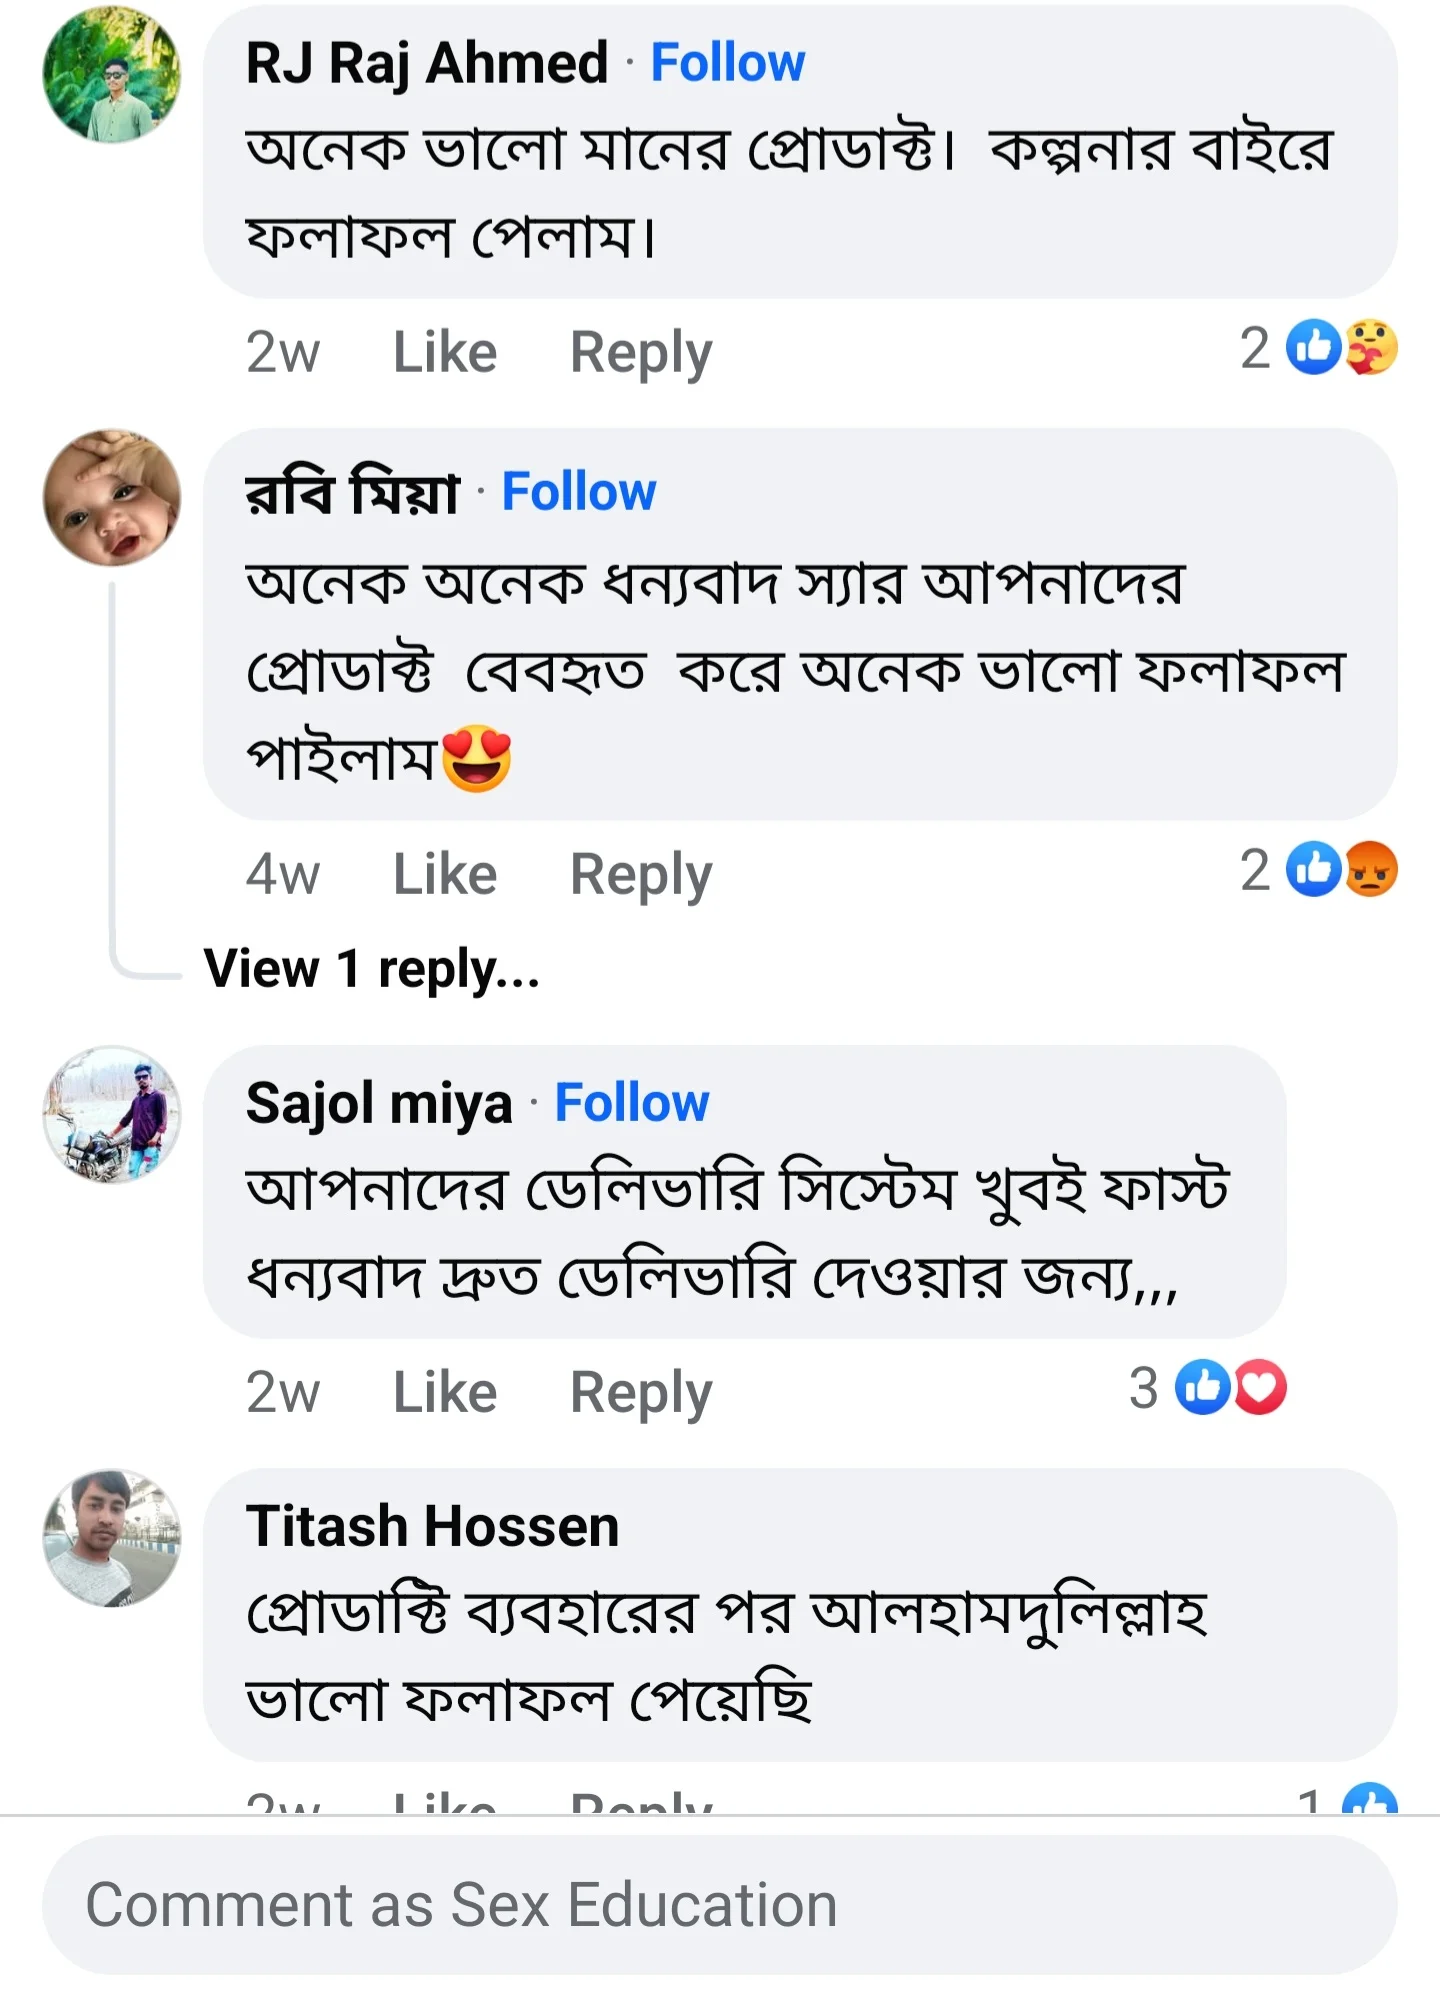Open রবি মিয়া's baby profile picture

pos(112,498)
